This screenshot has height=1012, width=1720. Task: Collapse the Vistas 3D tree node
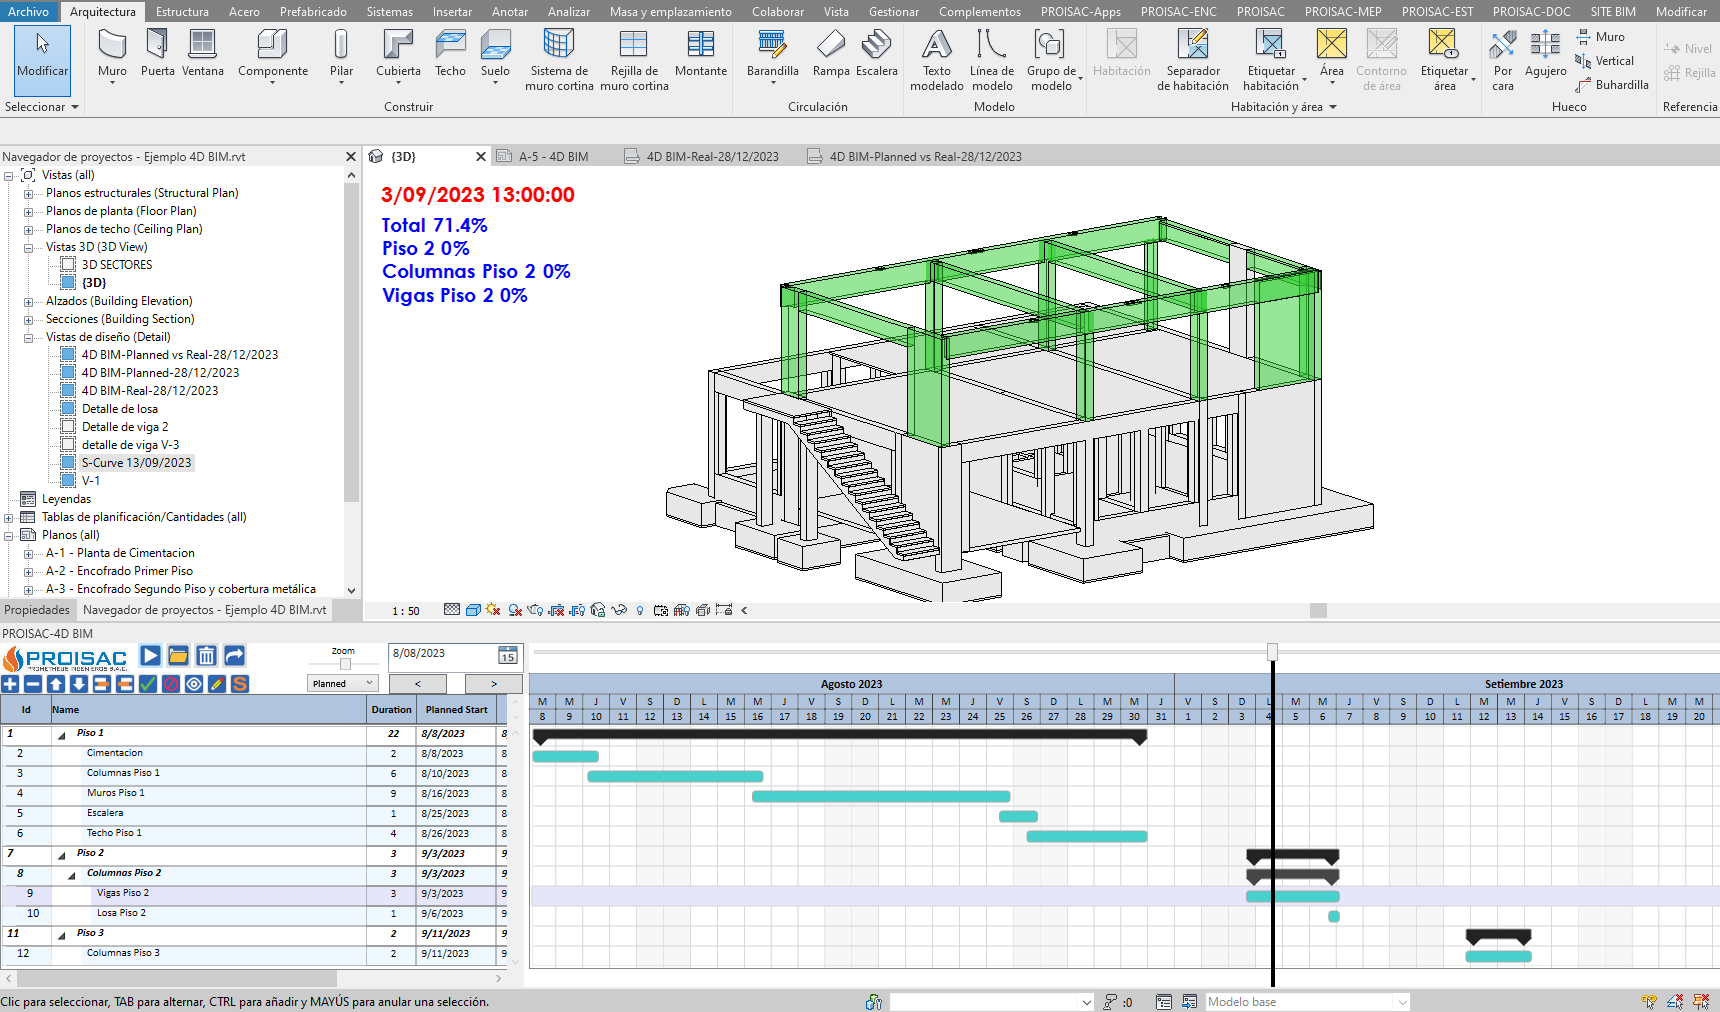(x=28, y=247)
